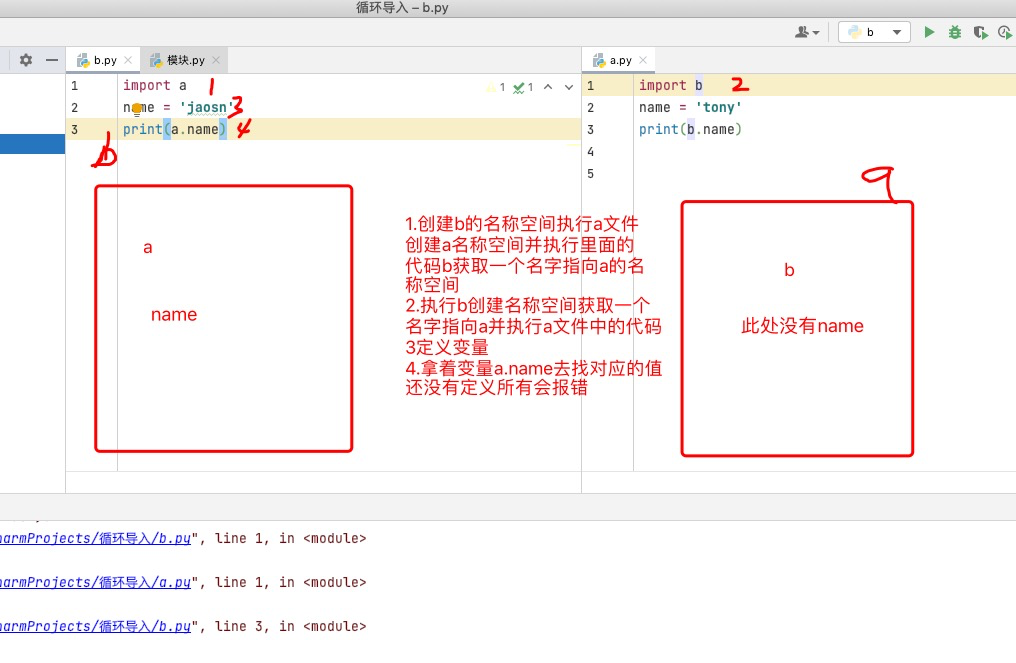Image resolution: width=1016 pixels, height=663 pixels.
Task: Open traceback link b.py line 1
Action: coord(95,538)
